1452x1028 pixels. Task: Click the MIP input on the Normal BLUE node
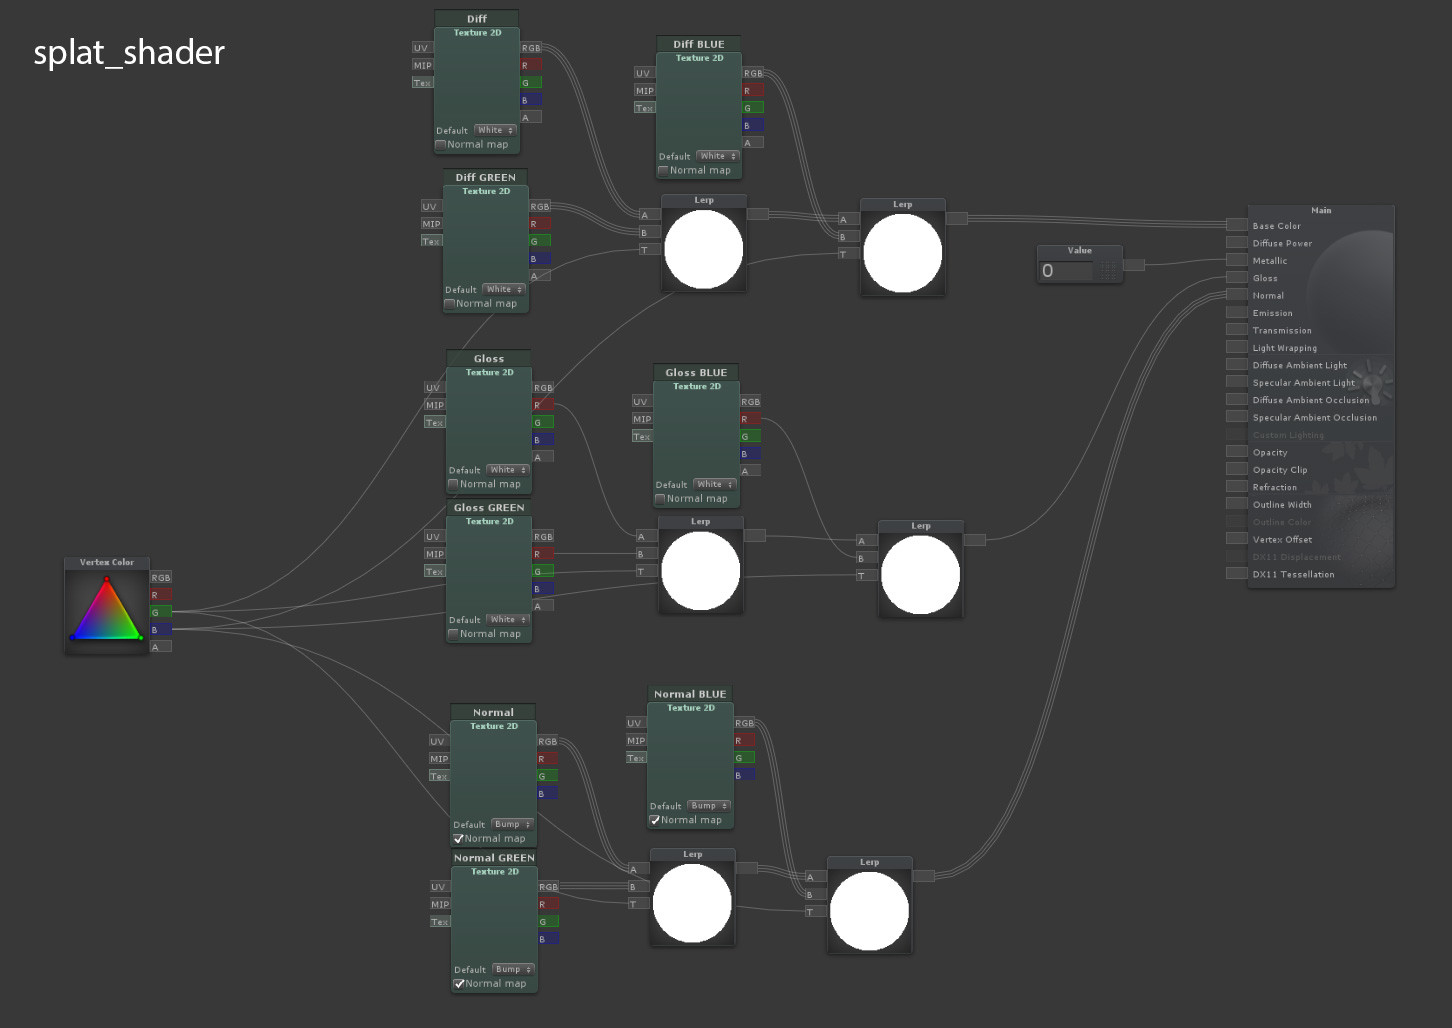coord(636,740)
